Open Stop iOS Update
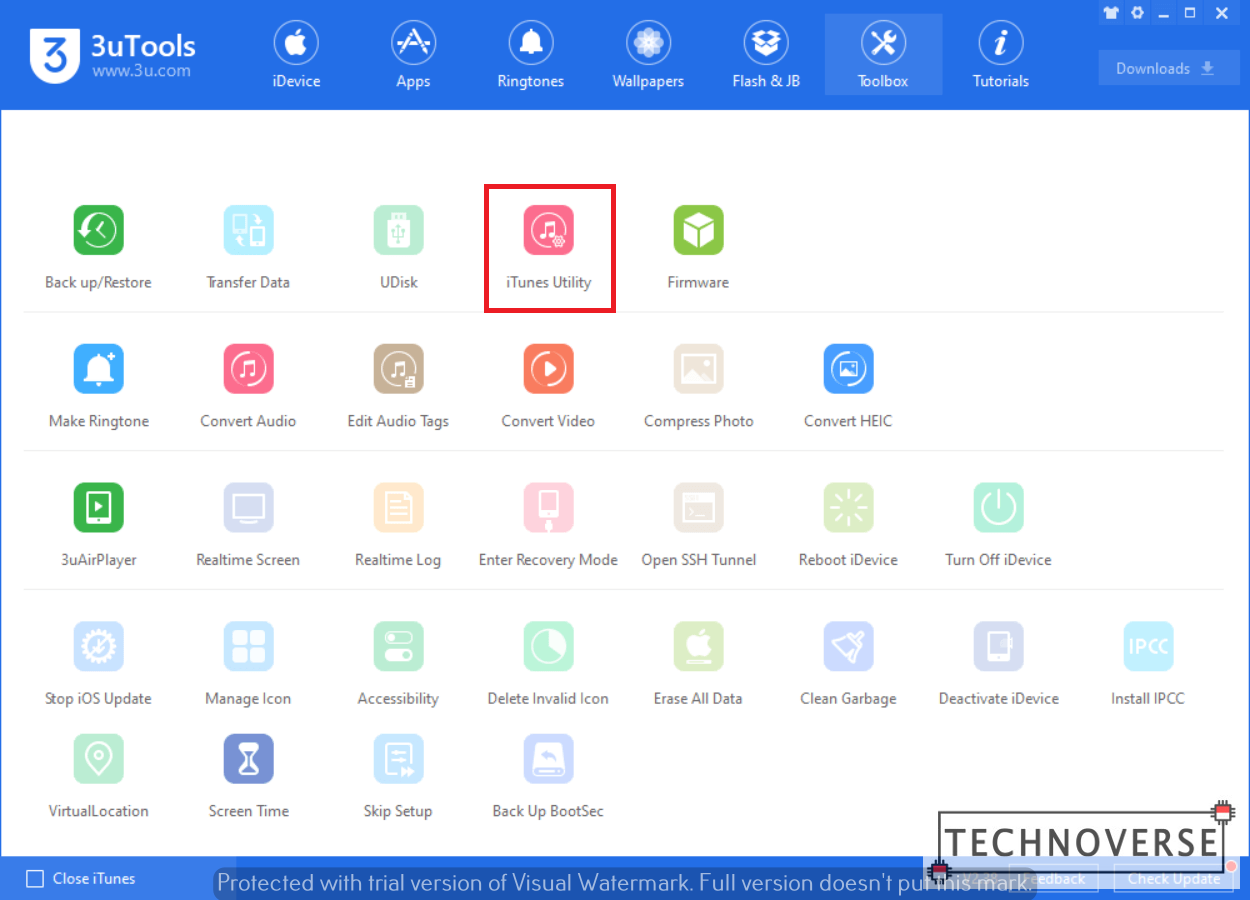The width and height of the screenshot is (1250, 900). (x=98, y=664)
